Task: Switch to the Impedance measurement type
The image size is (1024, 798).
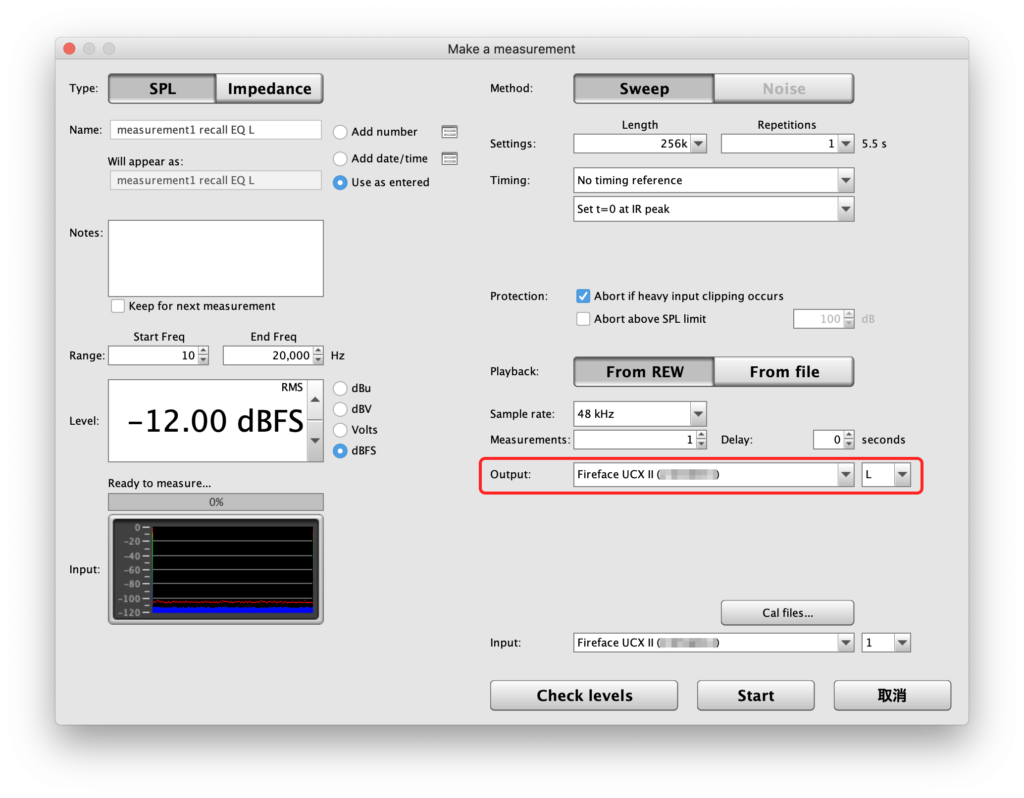Action: coord(269,89)
